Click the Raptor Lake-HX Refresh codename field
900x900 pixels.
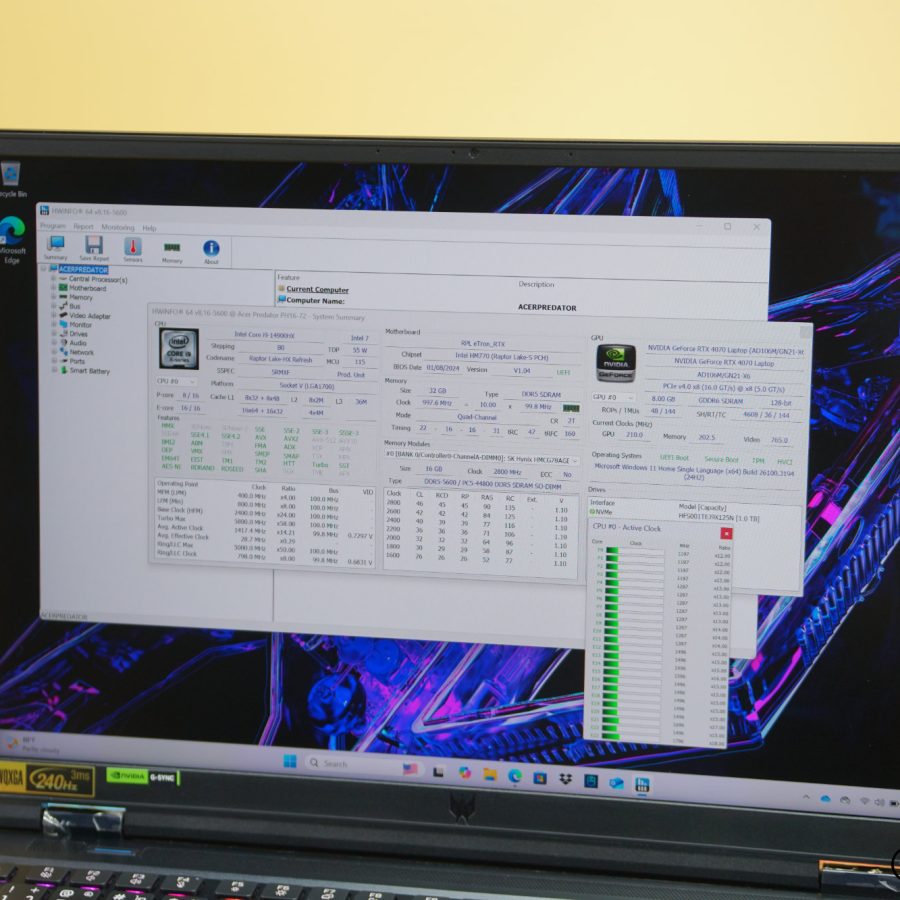click(280, 359)
